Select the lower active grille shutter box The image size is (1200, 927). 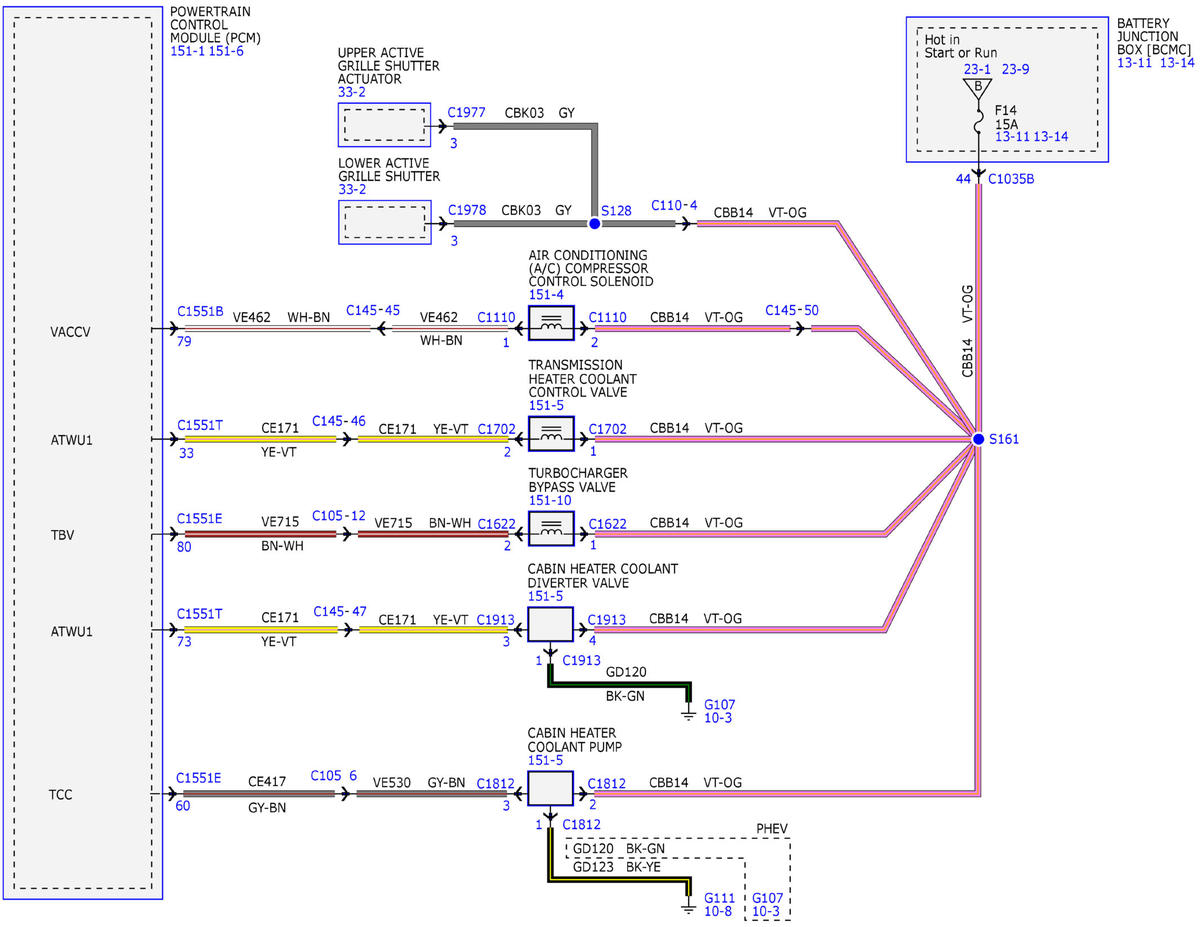(384, 224)
